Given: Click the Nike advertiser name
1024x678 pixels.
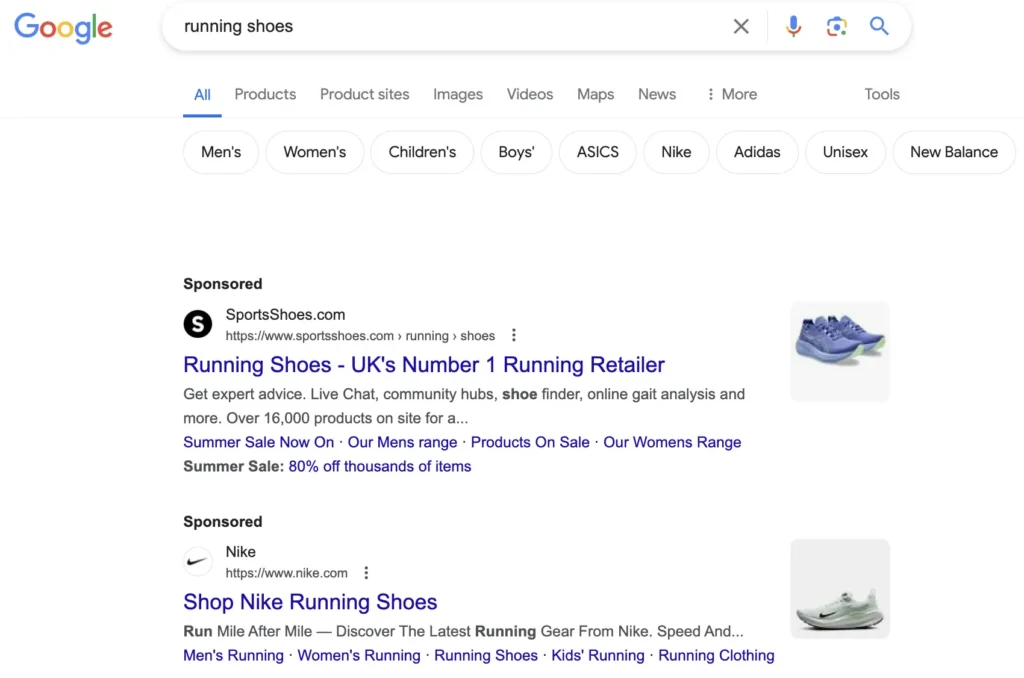Looking at the screenshot, I should click(240, 552).
